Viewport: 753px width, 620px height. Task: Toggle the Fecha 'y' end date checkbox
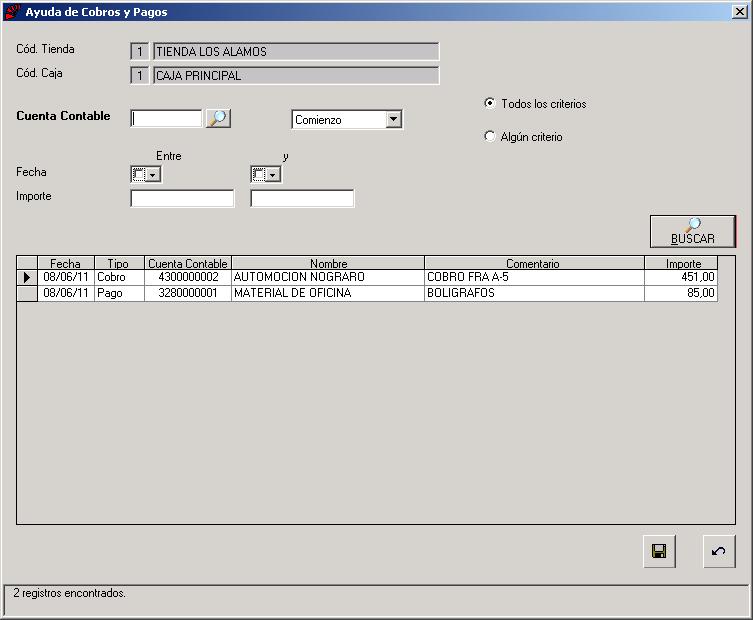[258, 174]
